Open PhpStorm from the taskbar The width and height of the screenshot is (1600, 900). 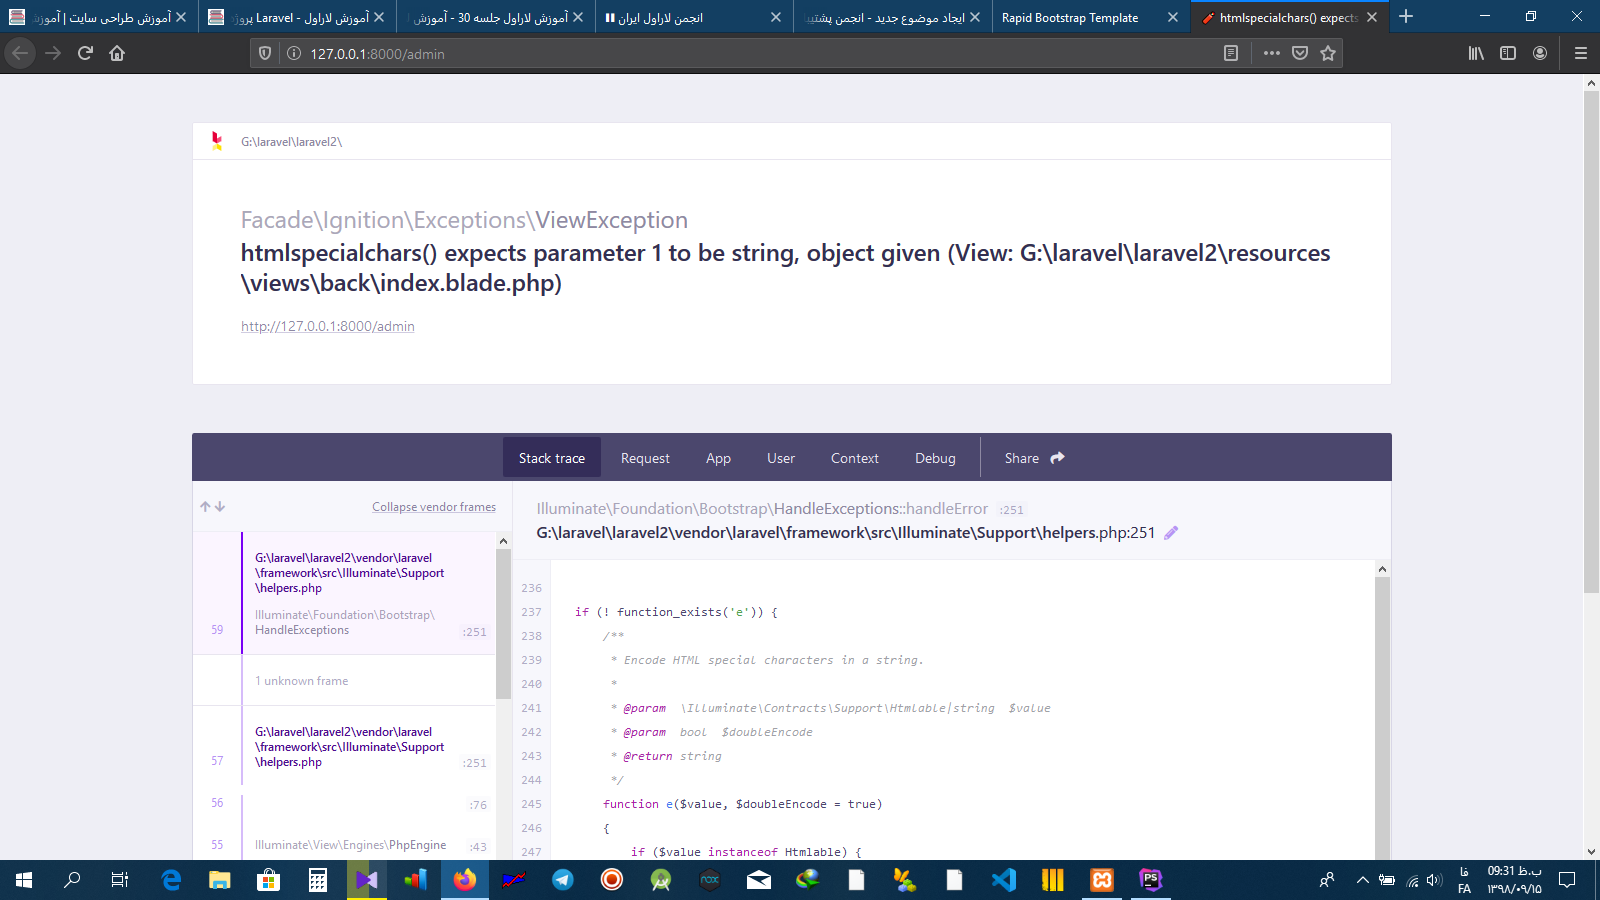pyautogui.click(x=1150, y=880)
